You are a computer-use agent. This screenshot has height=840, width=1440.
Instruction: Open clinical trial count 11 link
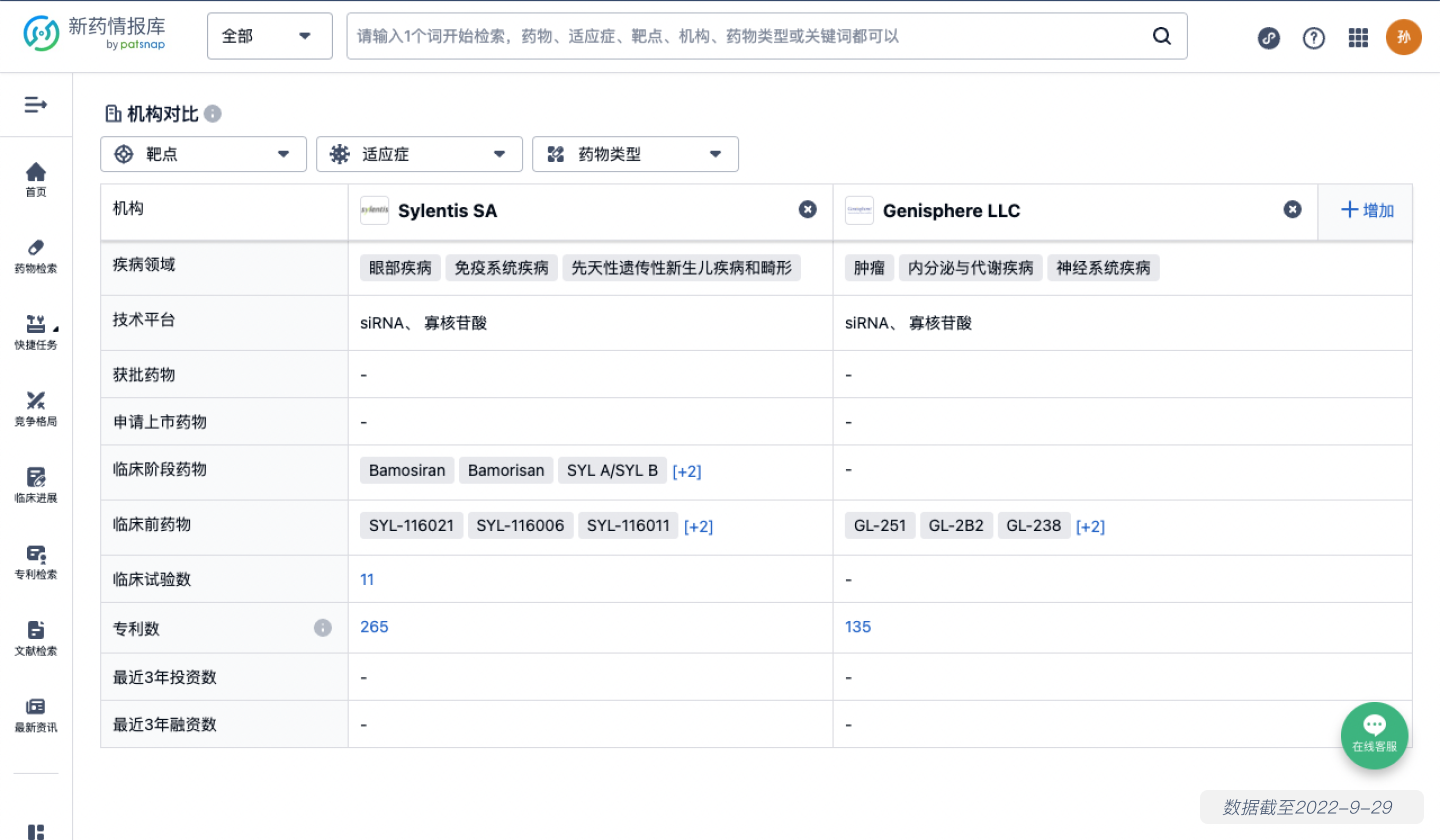point(367,579)
